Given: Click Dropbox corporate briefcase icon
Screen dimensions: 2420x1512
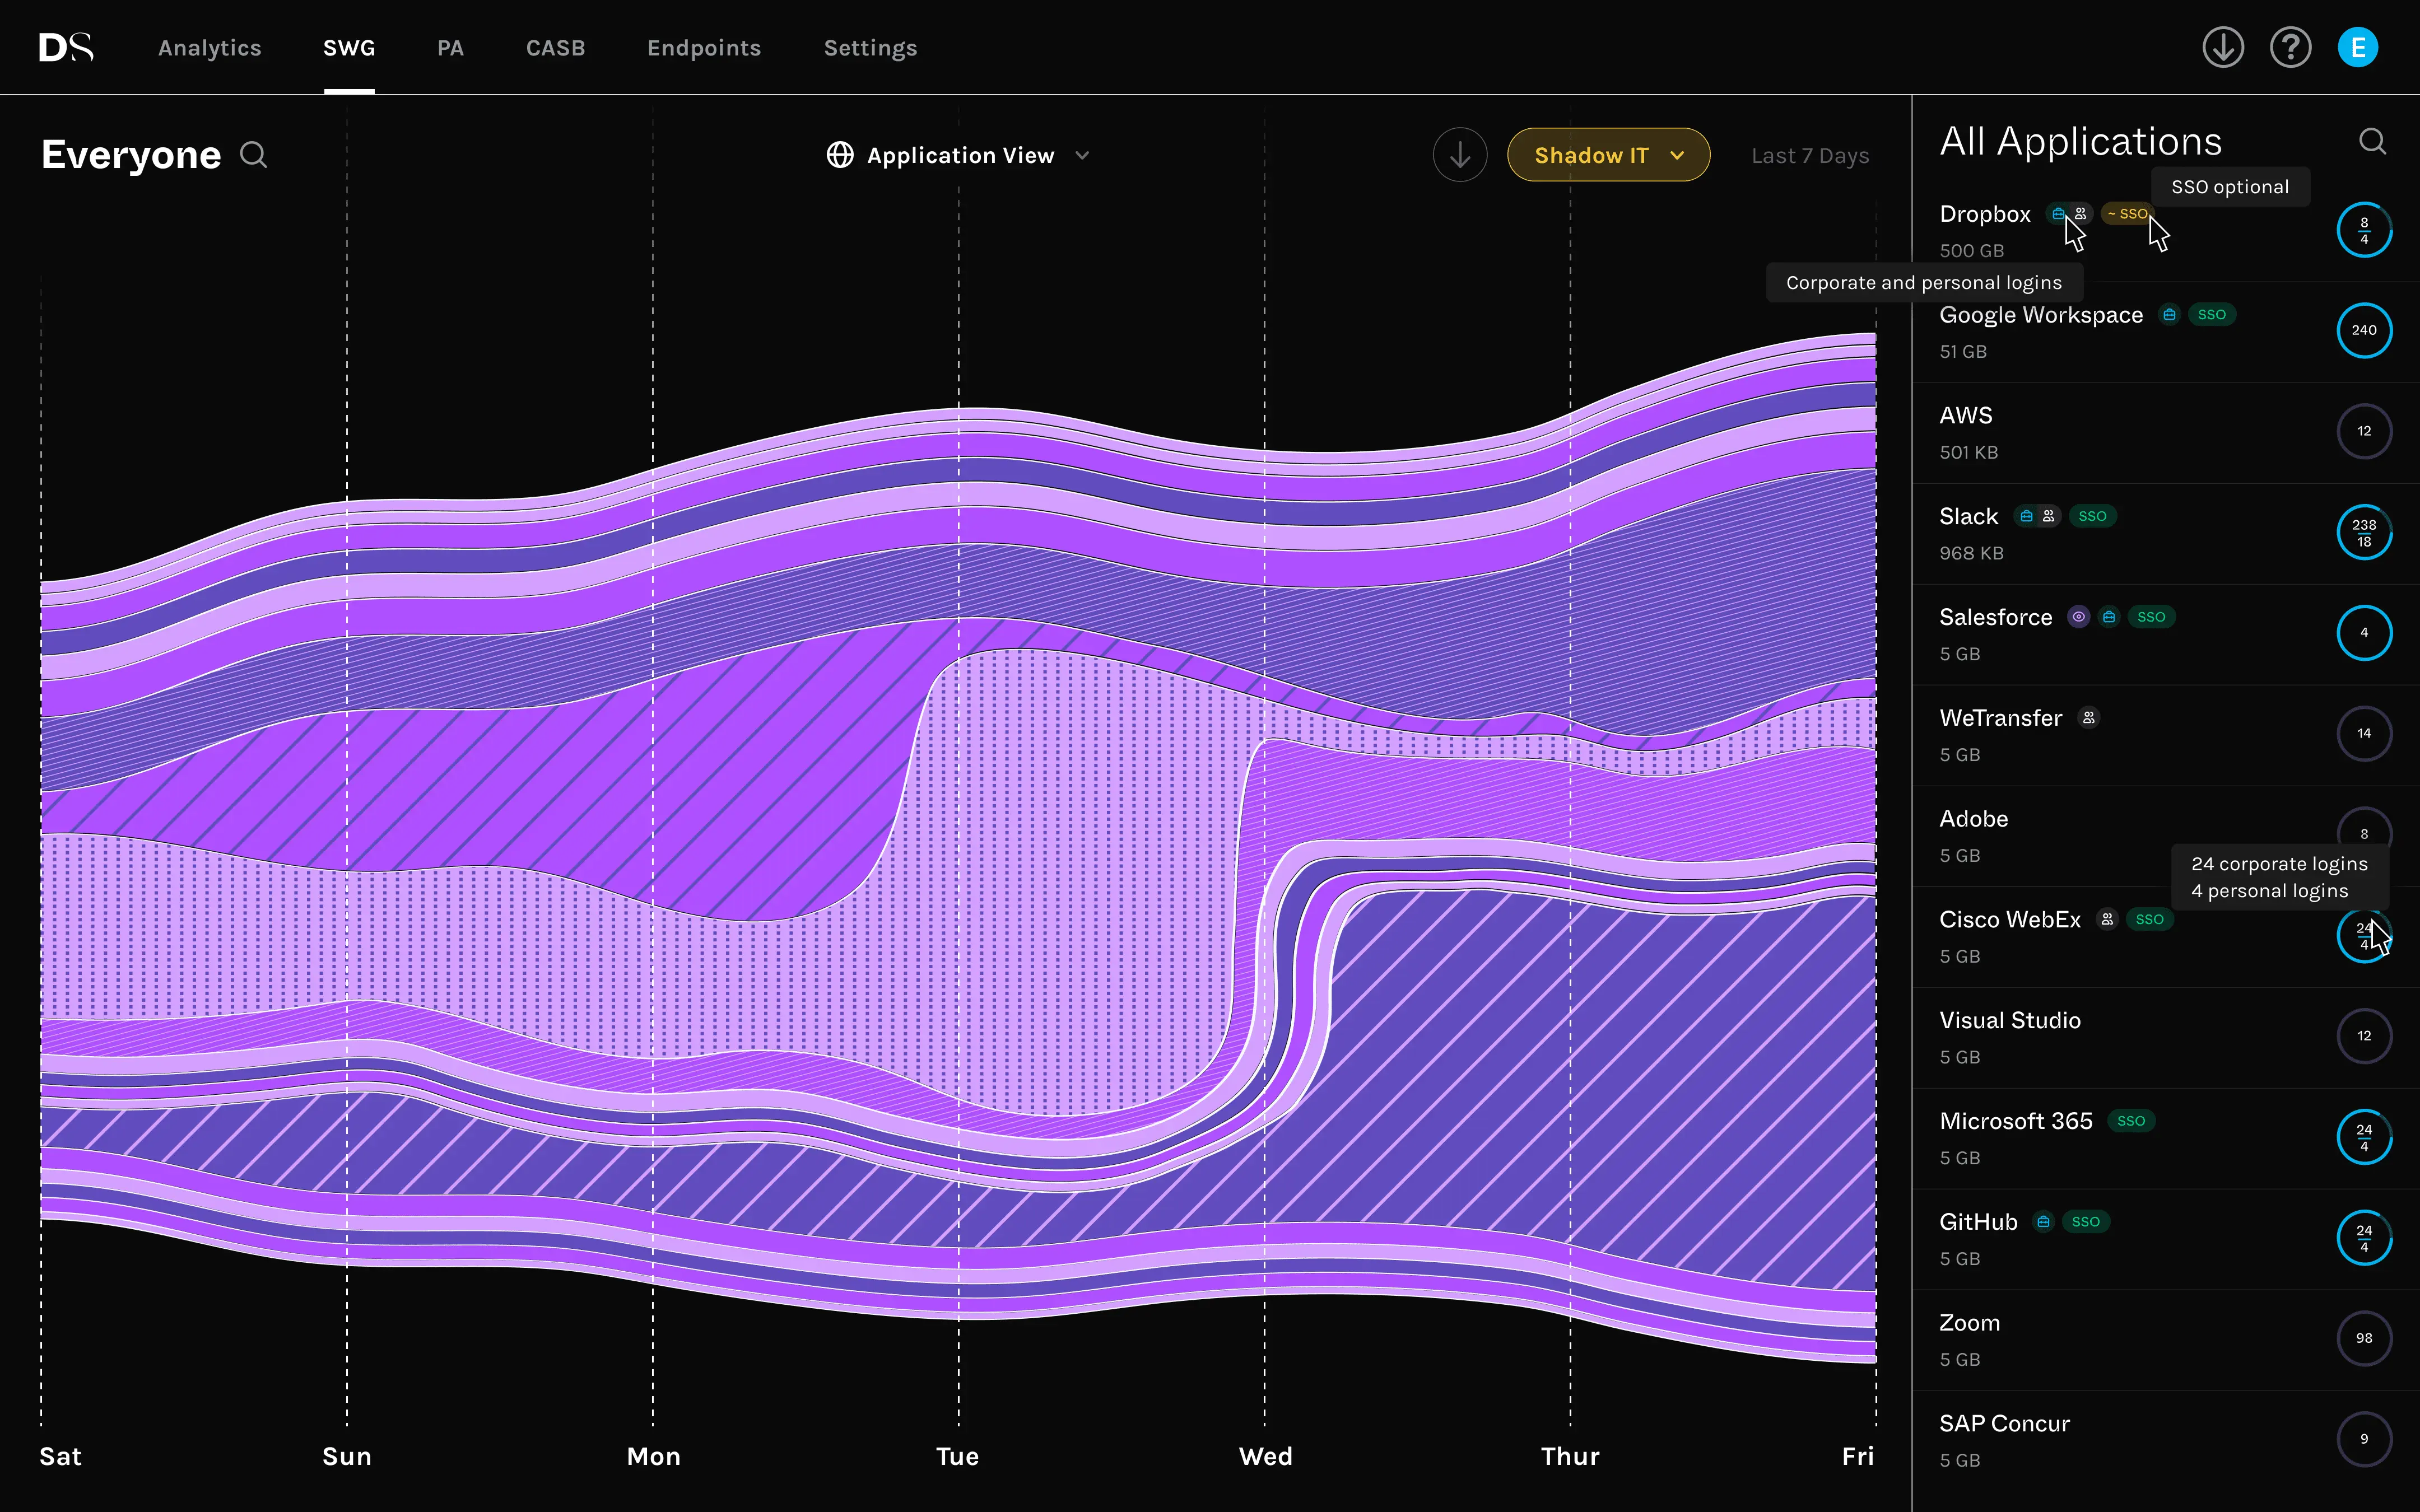Looking at the screenshot, I should pos(2058,213).
